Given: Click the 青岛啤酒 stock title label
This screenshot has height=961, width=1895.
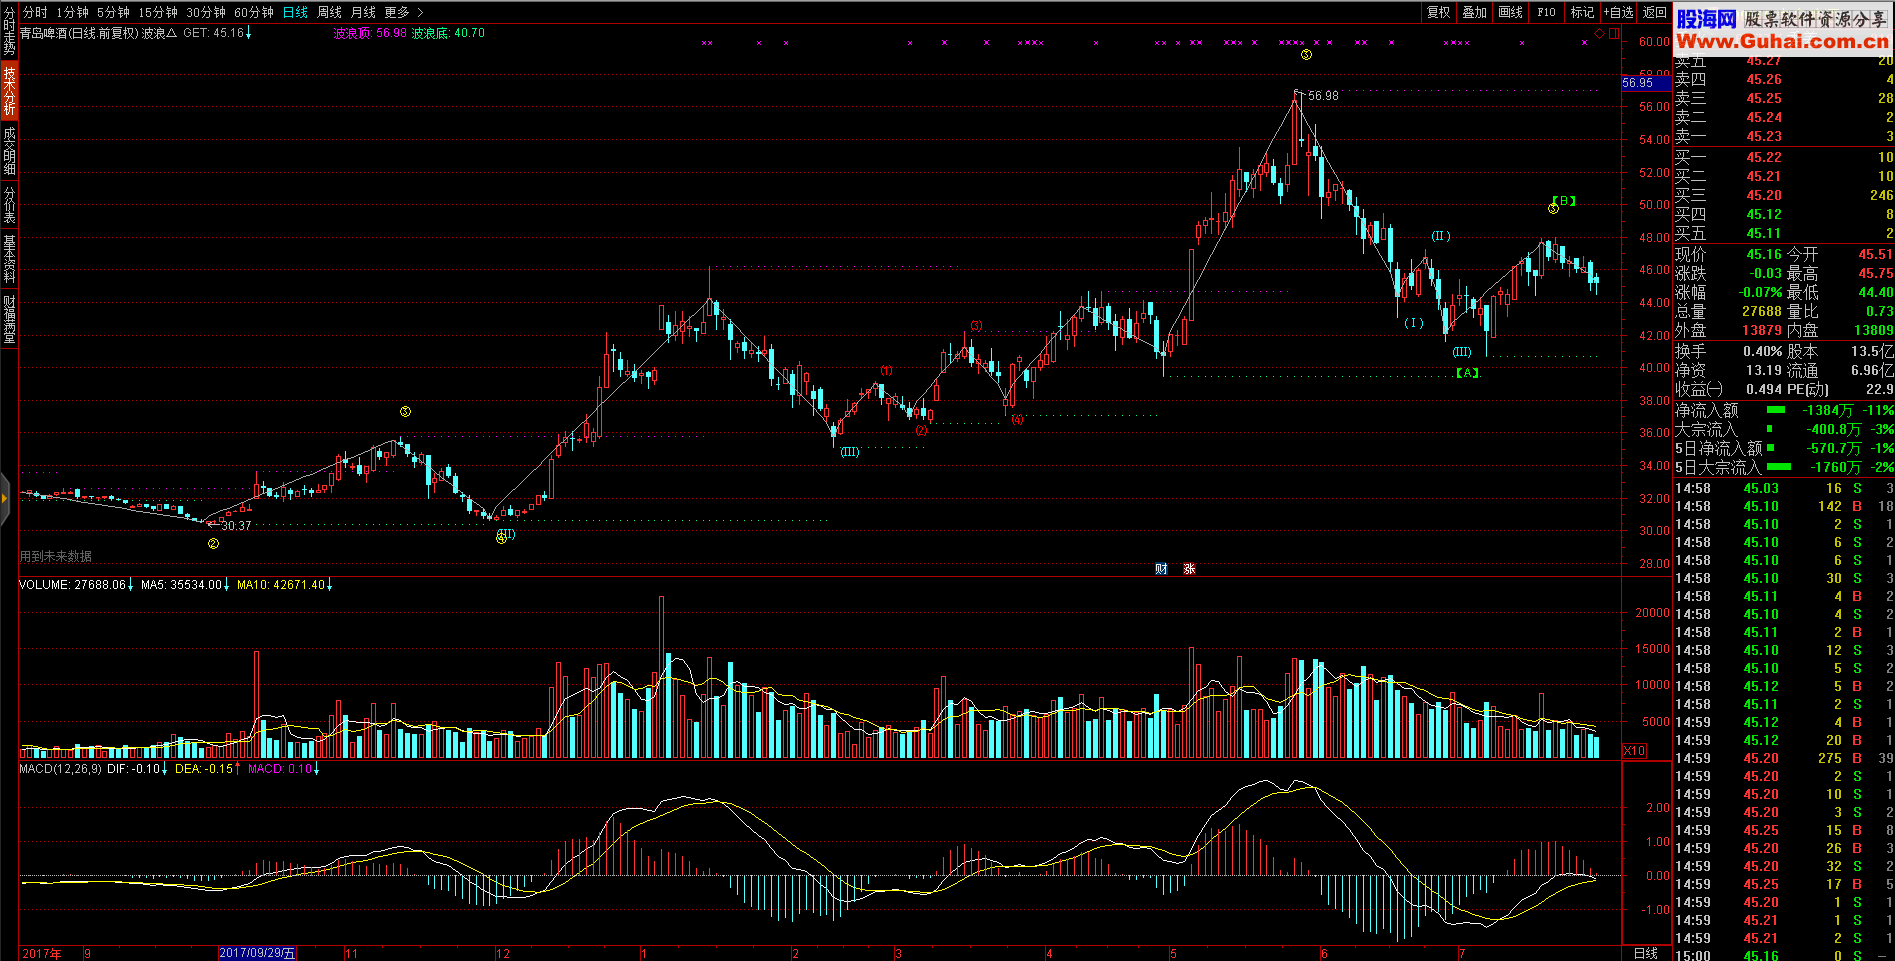Looking at the screenshot, I should point(44,33).
